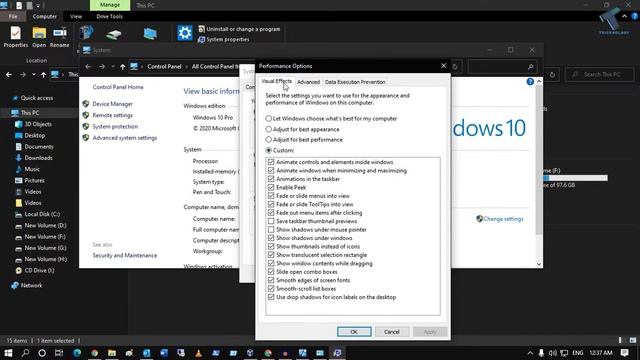
Task: Check Save taskbar thumbnail previews
Action: click(271, 221)
